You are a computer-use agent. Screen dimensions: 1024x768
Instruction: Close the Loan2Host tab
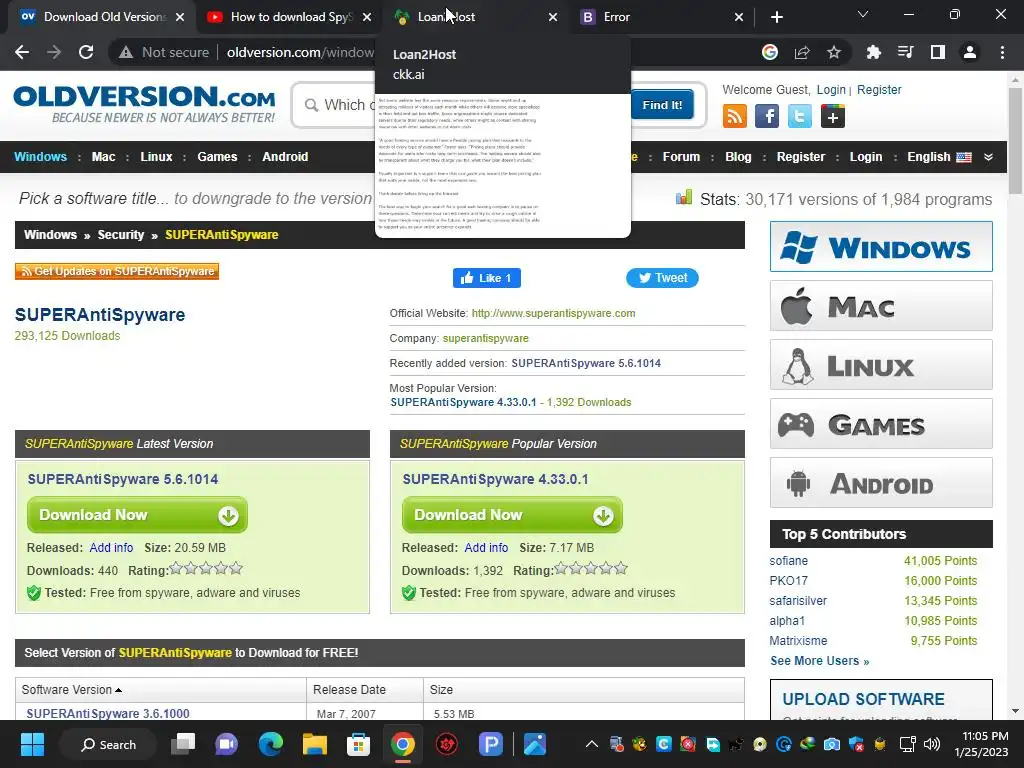tap(552, 17)
